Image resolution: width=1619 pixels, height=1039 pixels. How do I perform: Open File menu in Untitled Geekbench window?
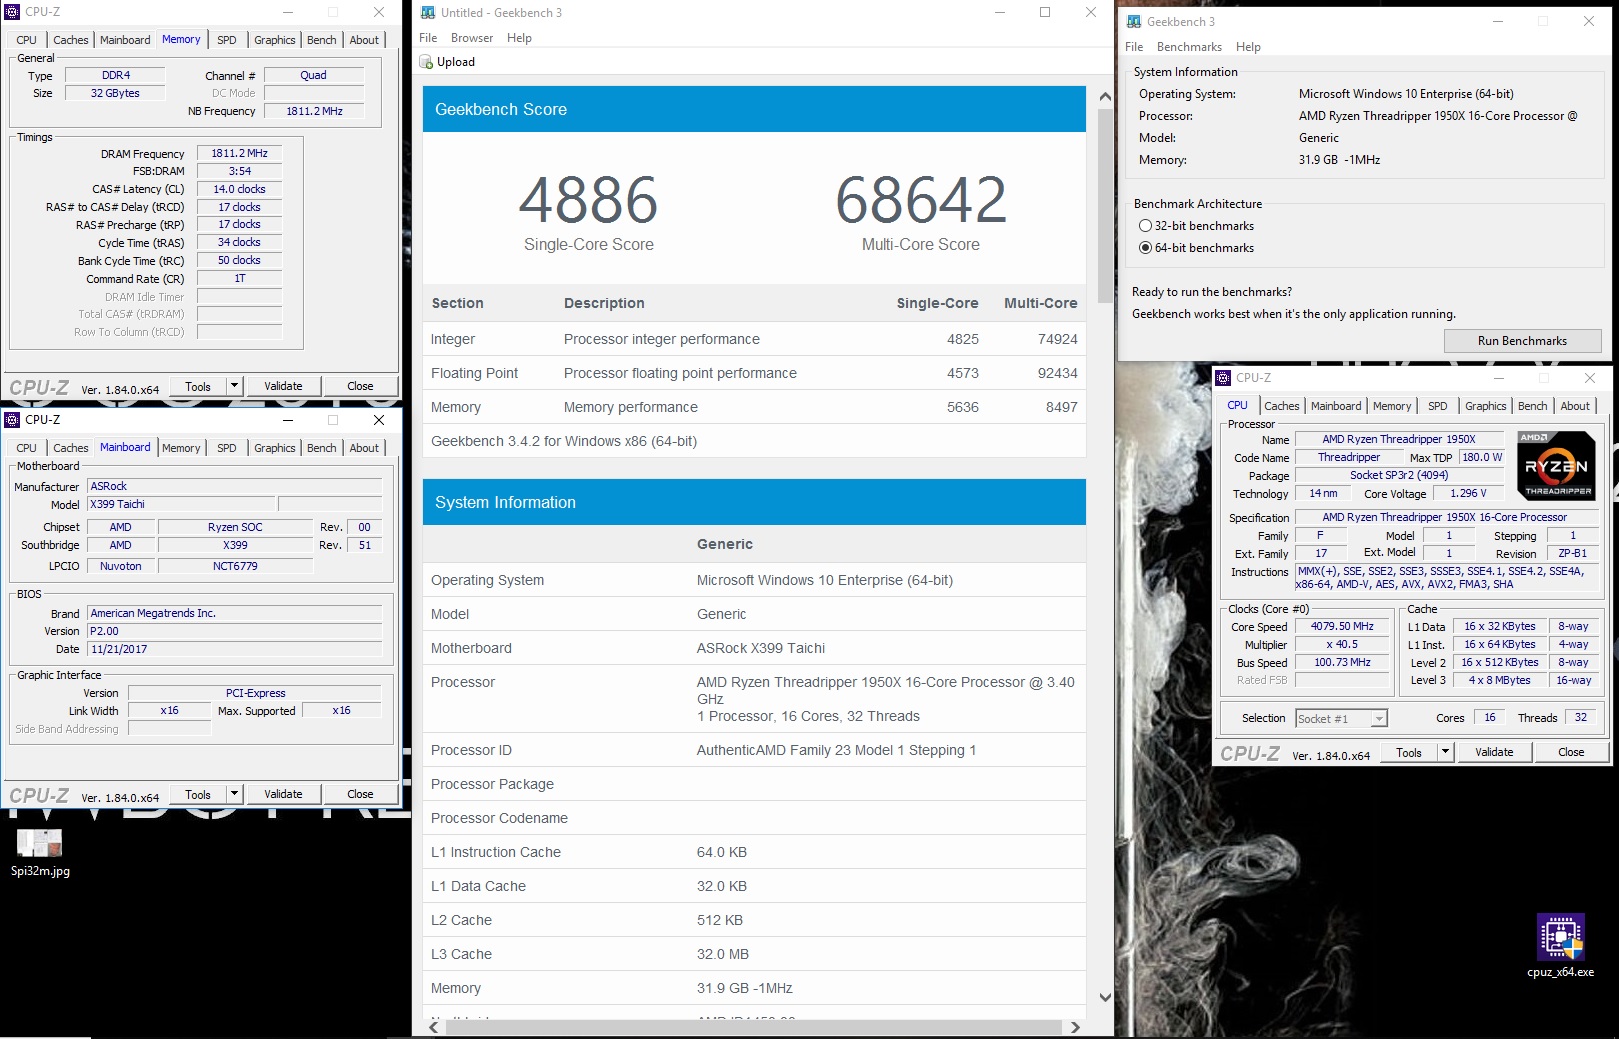(x=428, y=38)
